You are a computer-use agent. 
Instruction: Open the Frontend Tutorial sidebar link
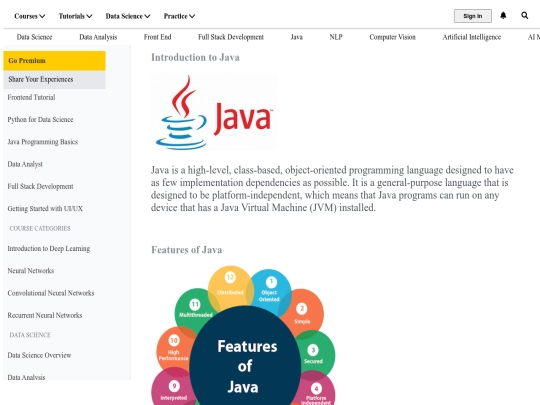pos(31,97)
